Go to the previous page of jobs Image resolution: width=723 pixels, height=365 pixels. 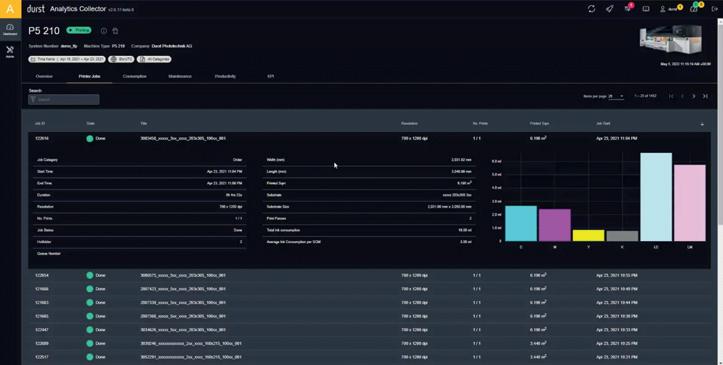682,96
